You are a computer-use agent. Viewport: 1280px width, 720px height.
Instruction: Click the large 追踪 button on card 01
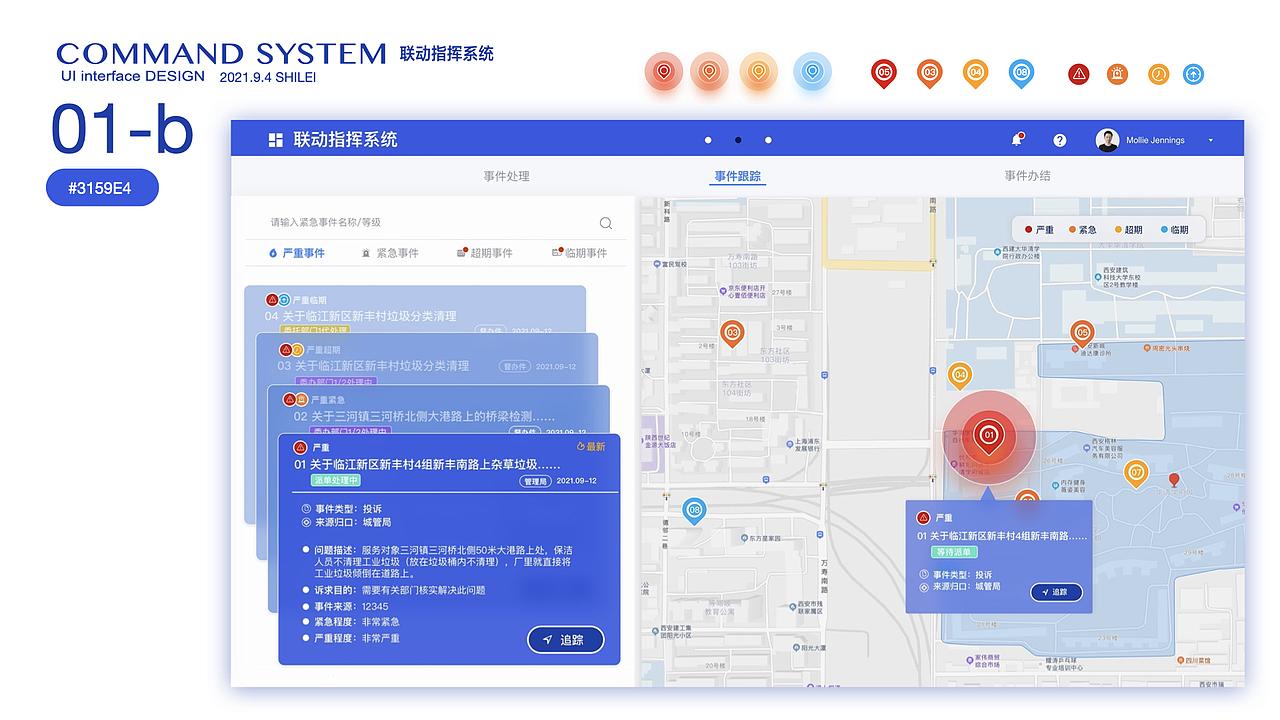click(566, 640)
